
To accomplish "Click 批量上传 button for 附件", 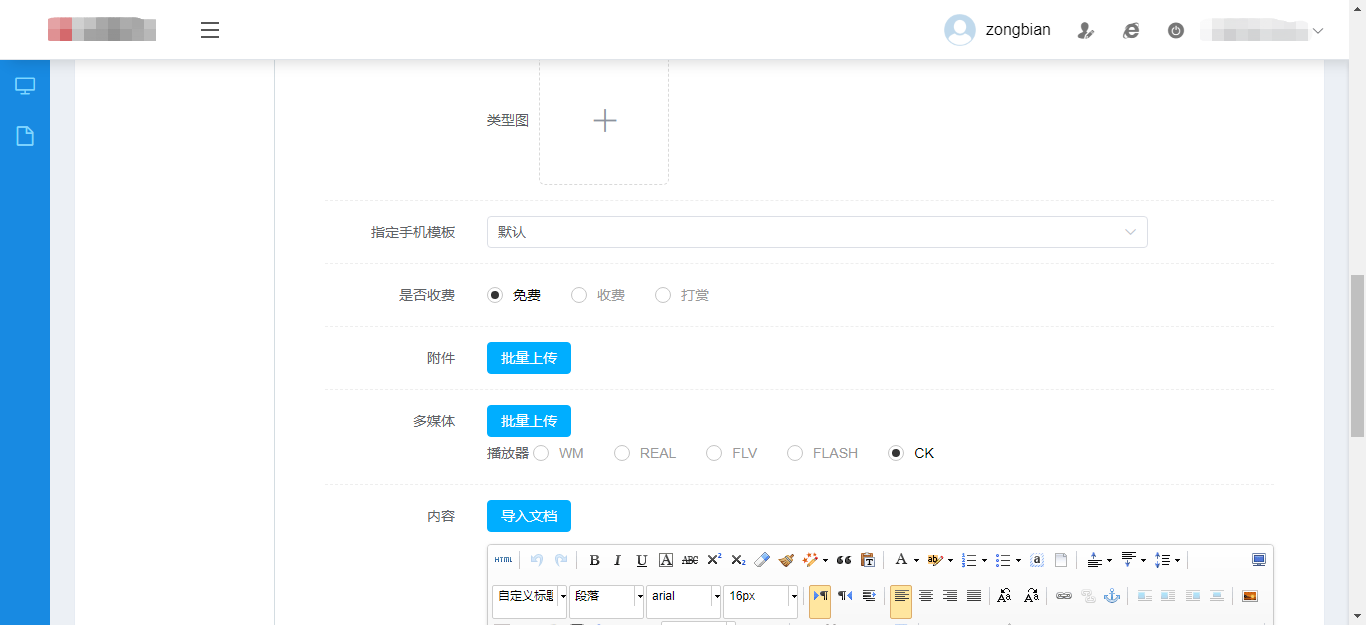I will pyautogui.click(x=528, y=358).
